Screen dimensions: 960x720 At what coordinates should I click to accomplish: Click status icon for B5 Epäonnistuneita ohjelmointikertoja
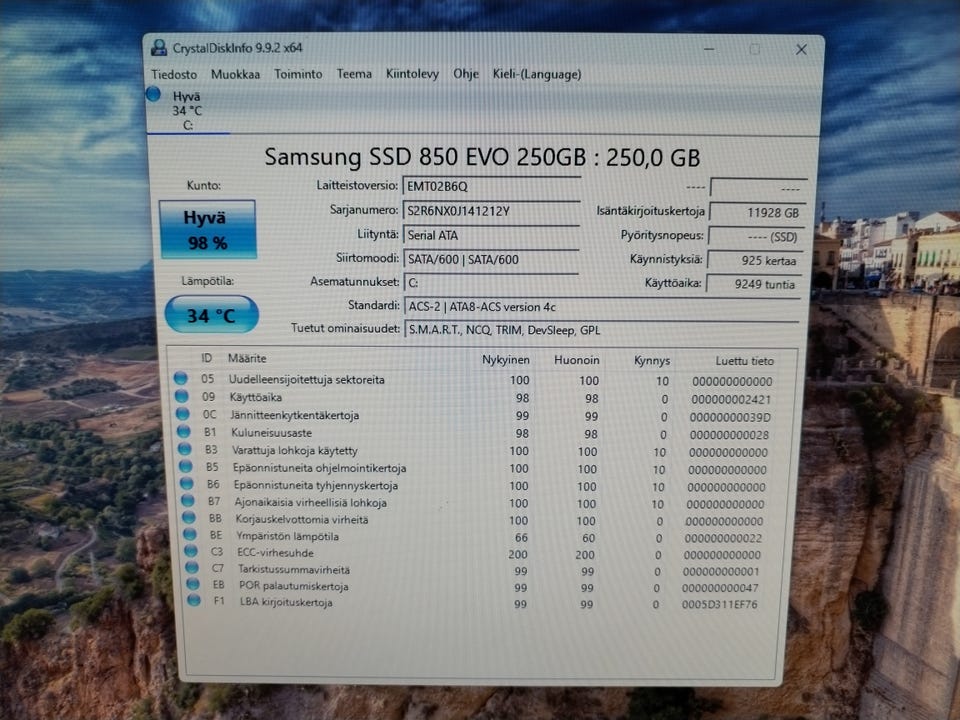tap(186, 467)
